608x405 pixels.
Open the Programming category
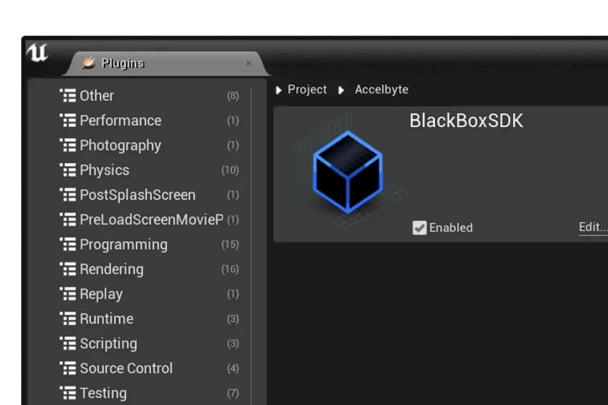point(149,244)
